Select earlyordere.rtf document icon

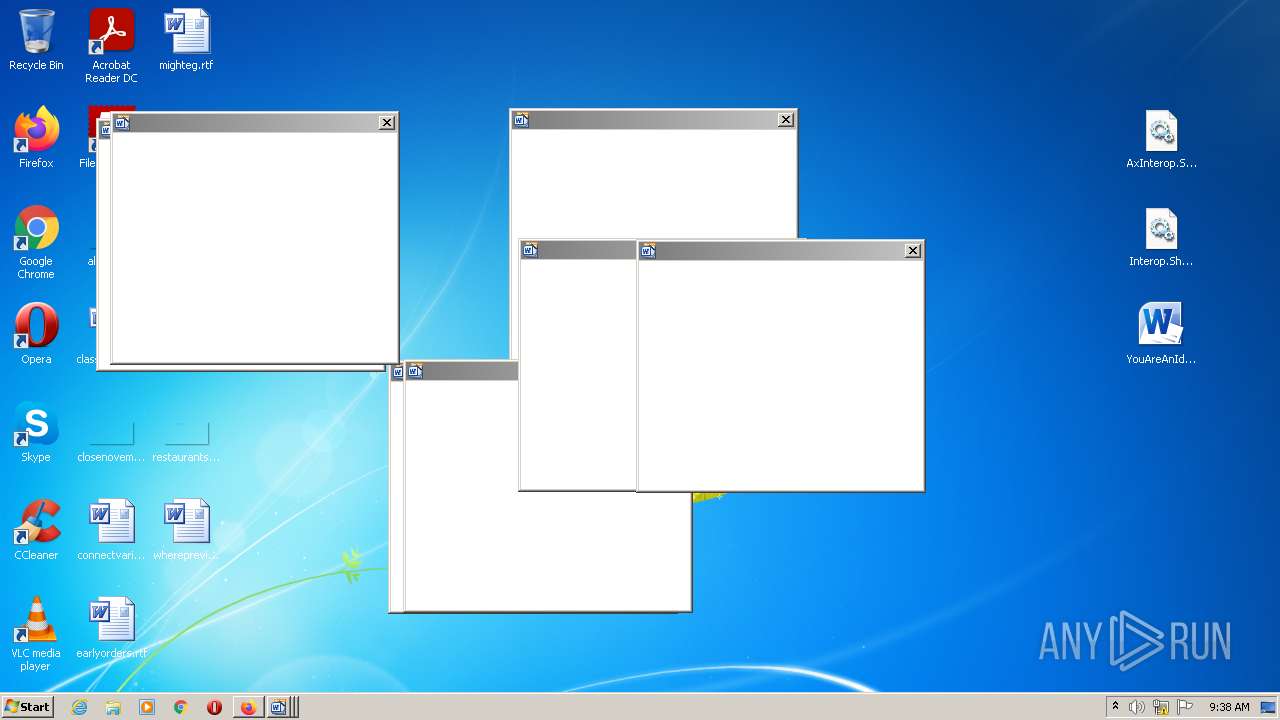[111, 628]
